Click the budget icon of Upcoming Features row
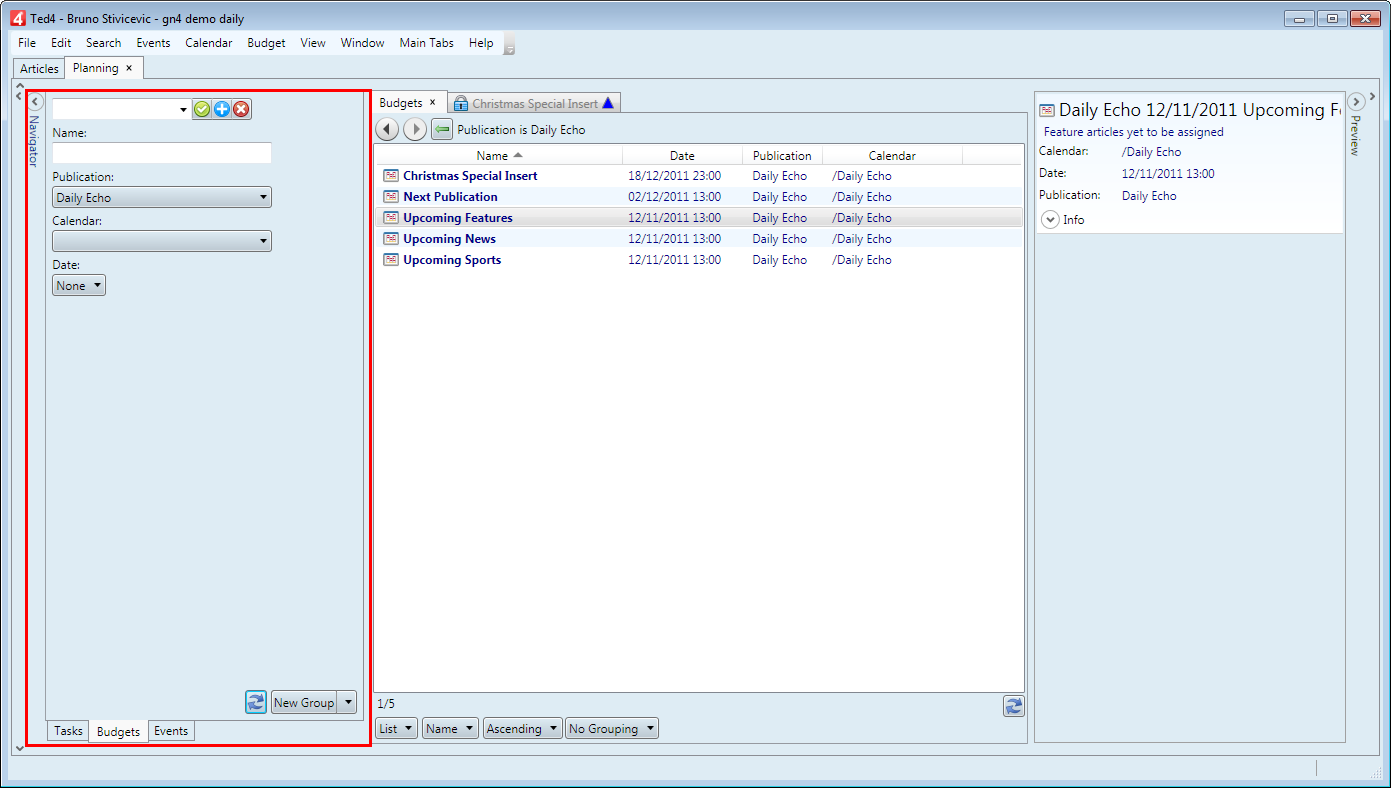Viewport: 1391px width, 788px height. [x=391, y=217]
